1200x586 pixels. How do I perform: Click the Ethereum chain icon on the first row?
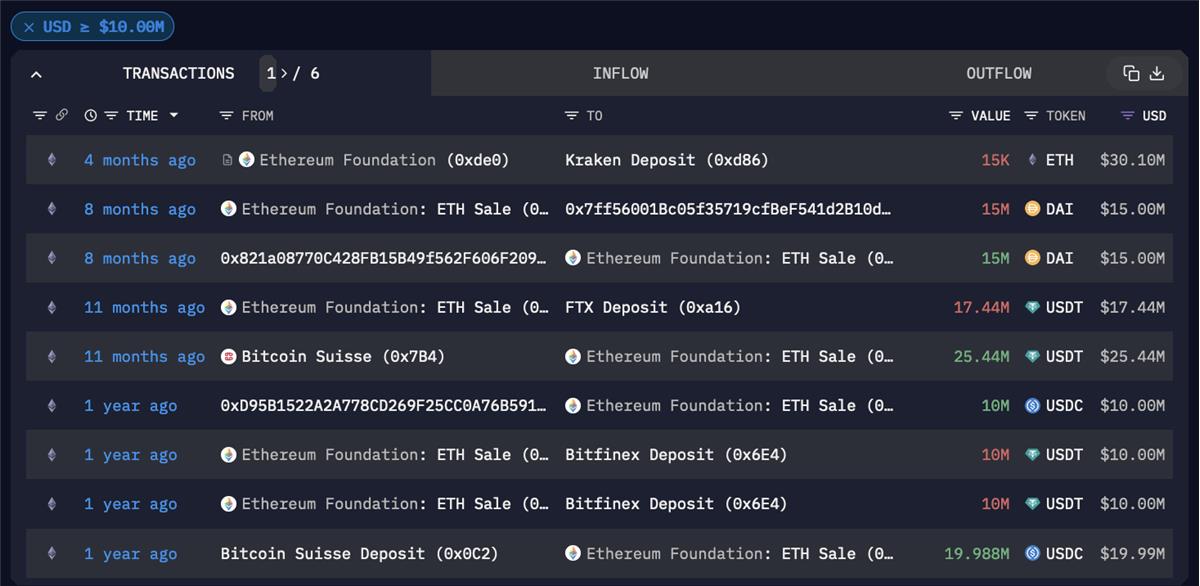[x=52, y=160]
